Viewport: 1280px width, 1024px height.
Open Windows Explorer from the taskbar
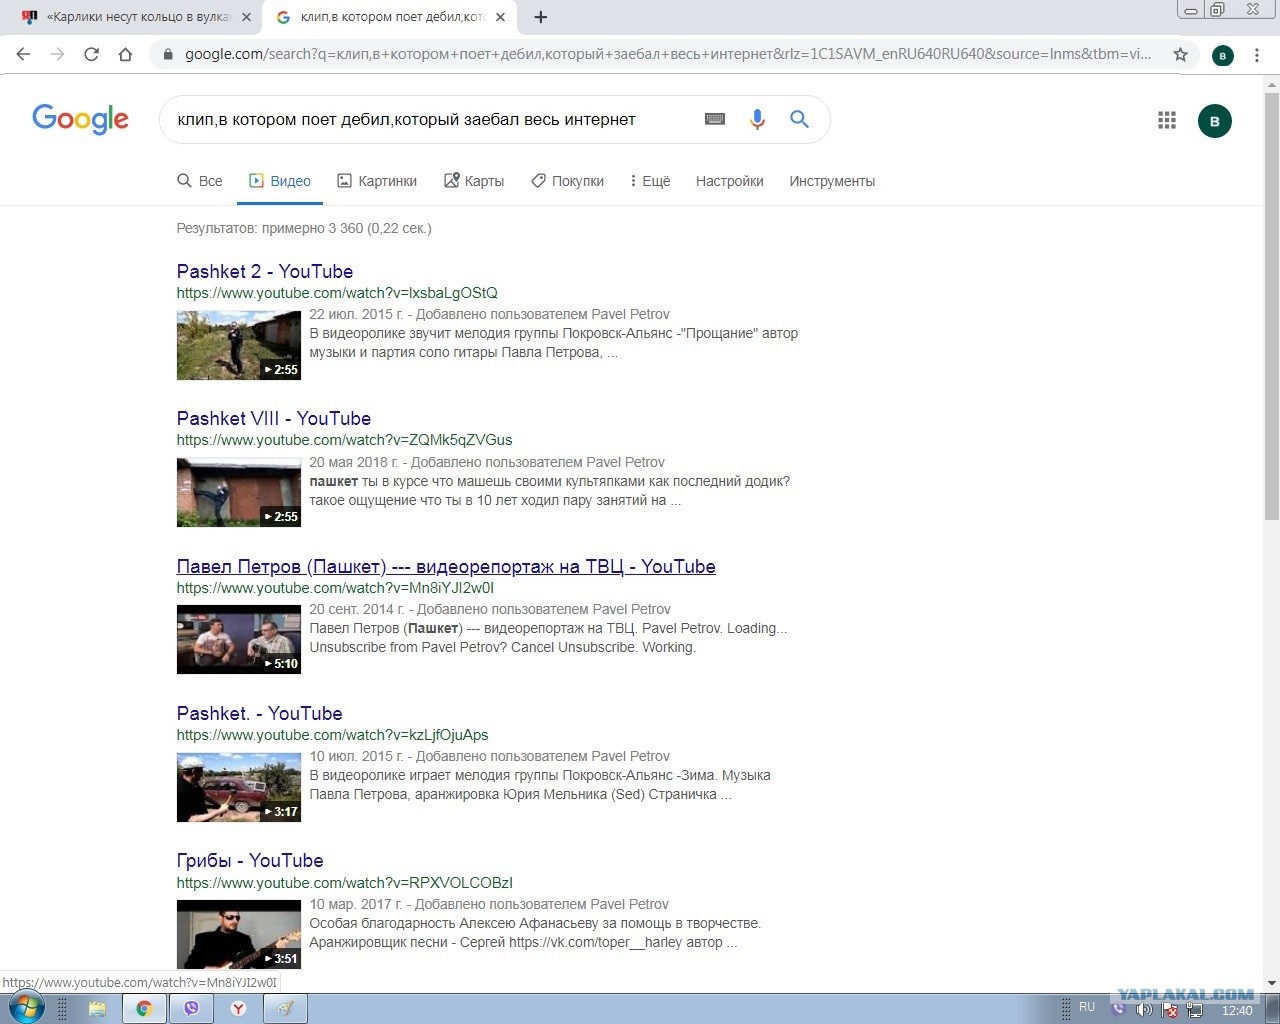click(x=97, y=1009)
